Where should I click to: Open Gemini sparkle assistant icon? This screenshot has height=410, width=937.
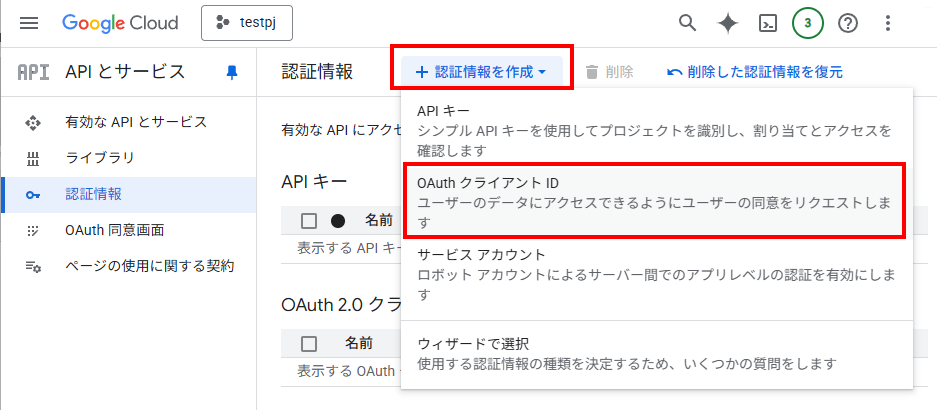[x=728, y=23]
